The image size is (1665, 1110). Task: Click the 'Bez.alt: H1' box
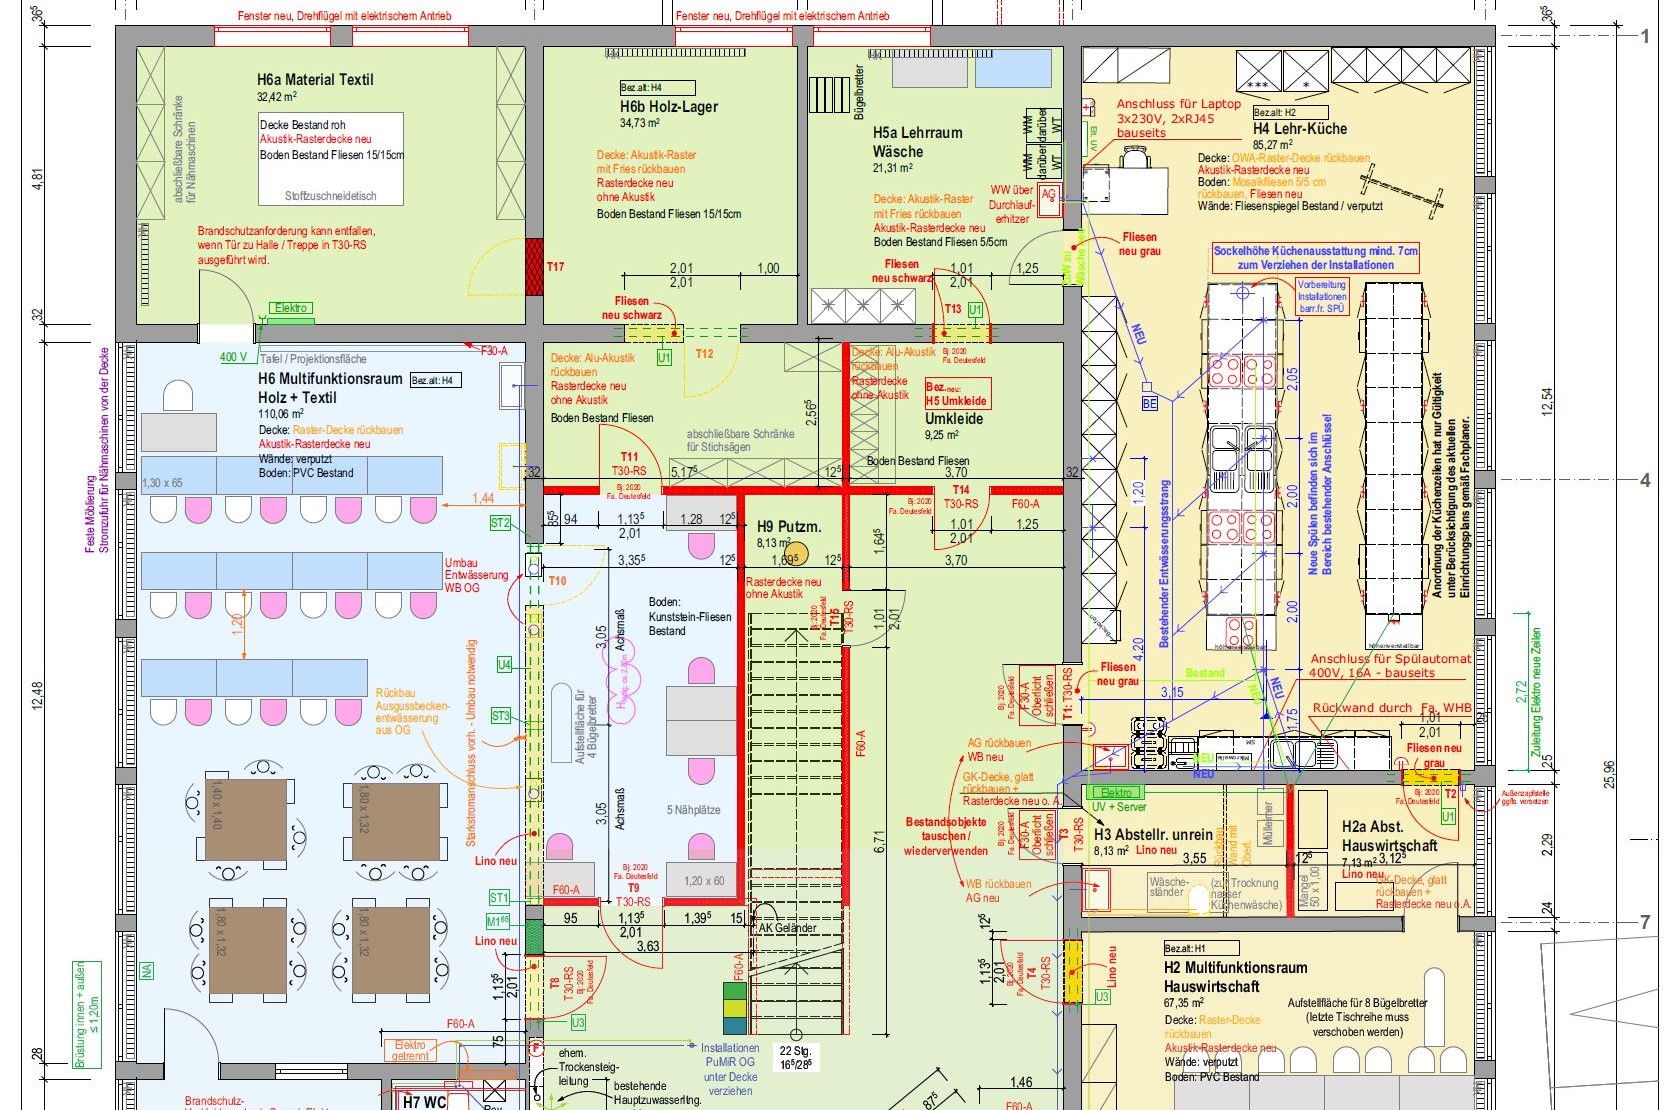point(1201,948)
